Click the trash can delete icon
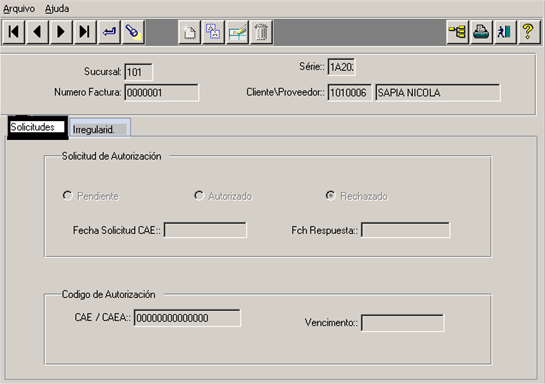 [x=261, y=32]
